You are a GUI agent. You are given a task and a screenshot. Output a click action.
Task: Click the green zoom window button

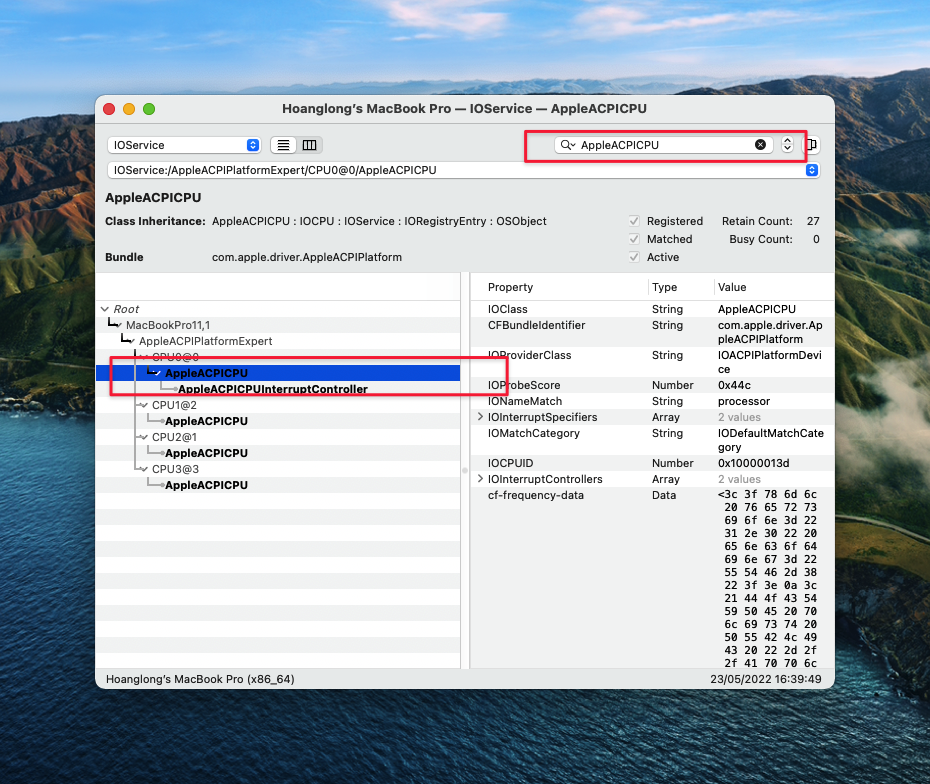[x=149, y=108]
